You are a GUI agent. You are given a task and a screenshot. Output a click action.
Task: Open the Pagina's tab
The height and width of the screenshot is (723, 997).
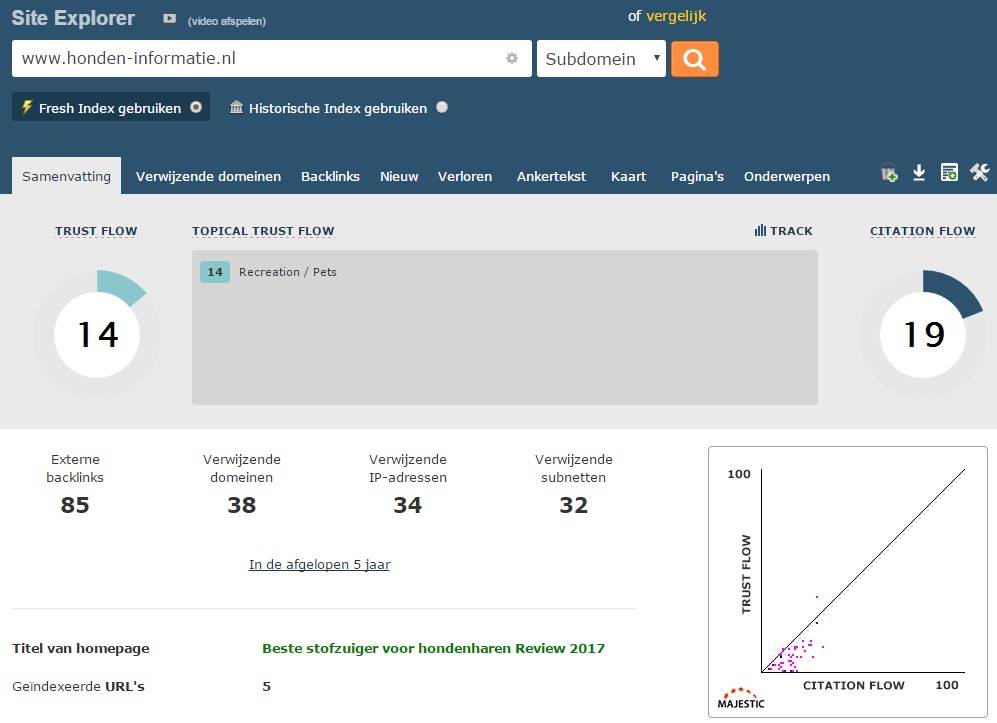[x=697, y=176]
